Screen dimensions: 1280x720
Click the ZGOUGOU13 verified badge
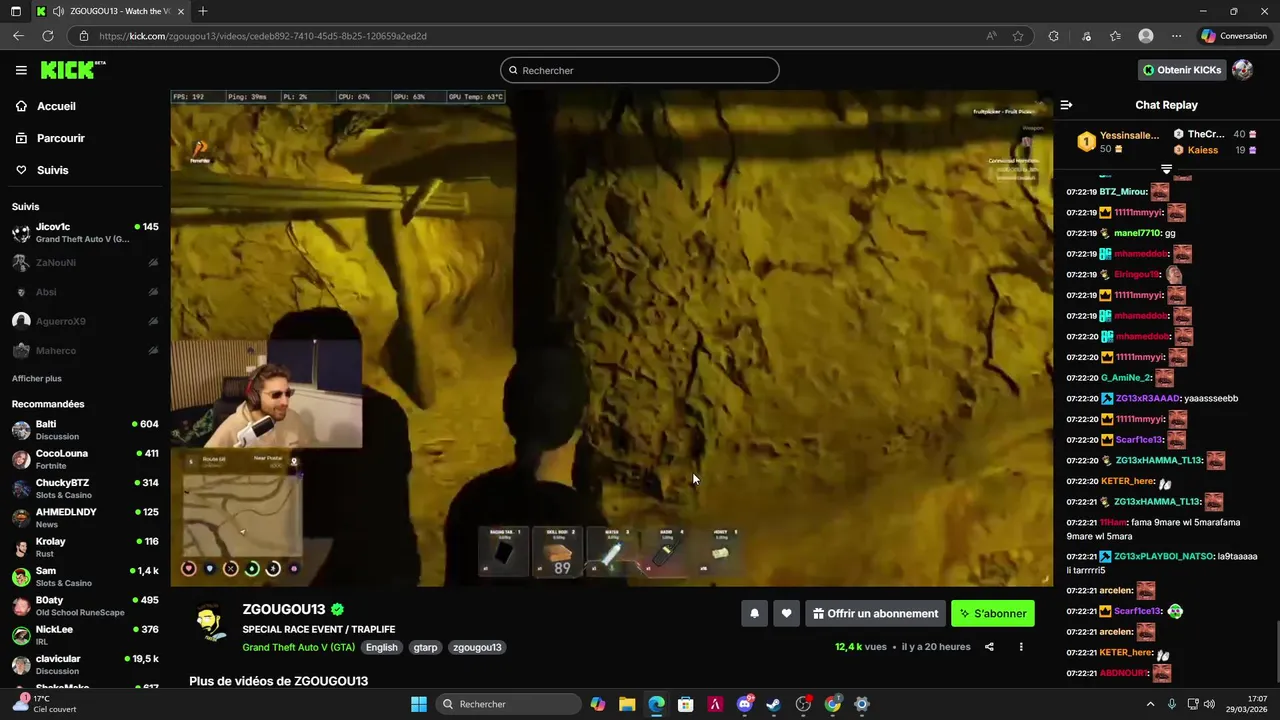[338, 609]
